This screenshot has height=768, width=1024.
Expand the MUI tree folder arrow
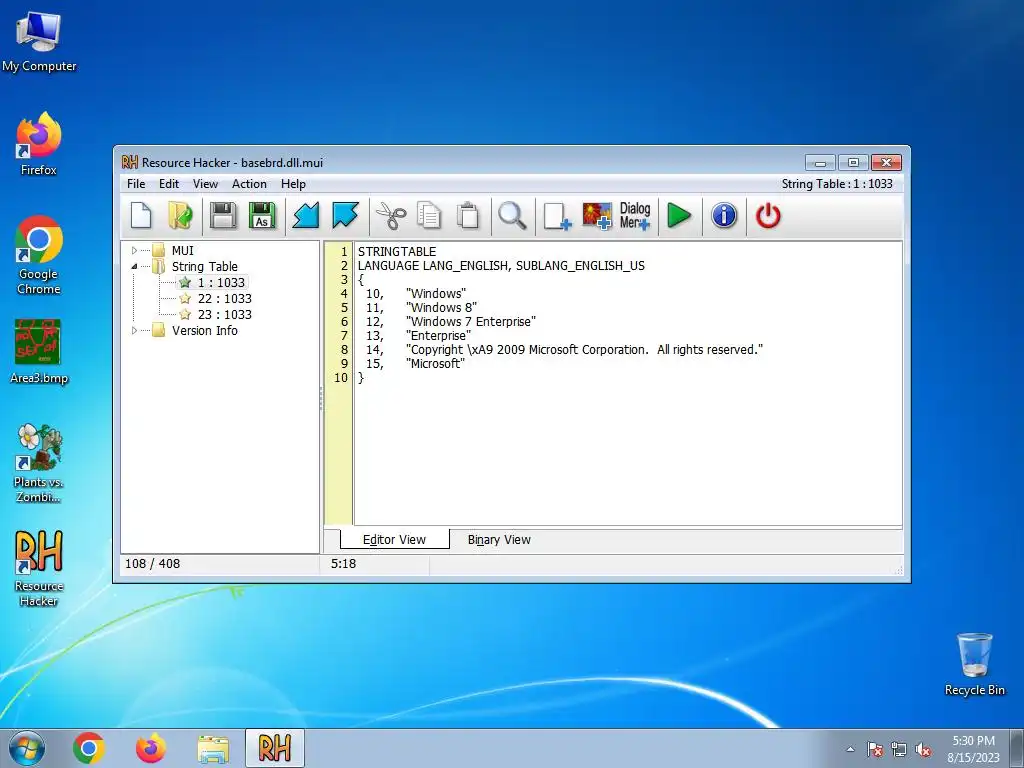tap(134, 250)
